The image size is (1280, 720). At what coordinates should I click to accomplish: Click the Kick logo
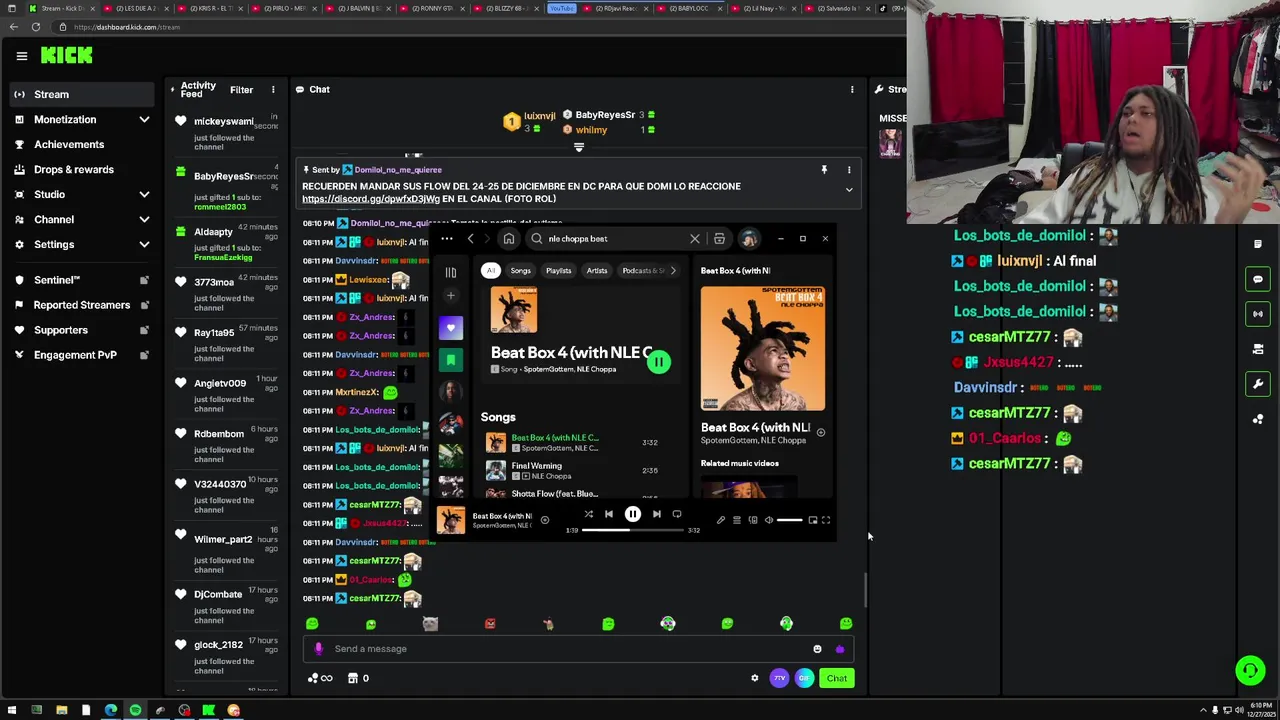coord(66,55)
